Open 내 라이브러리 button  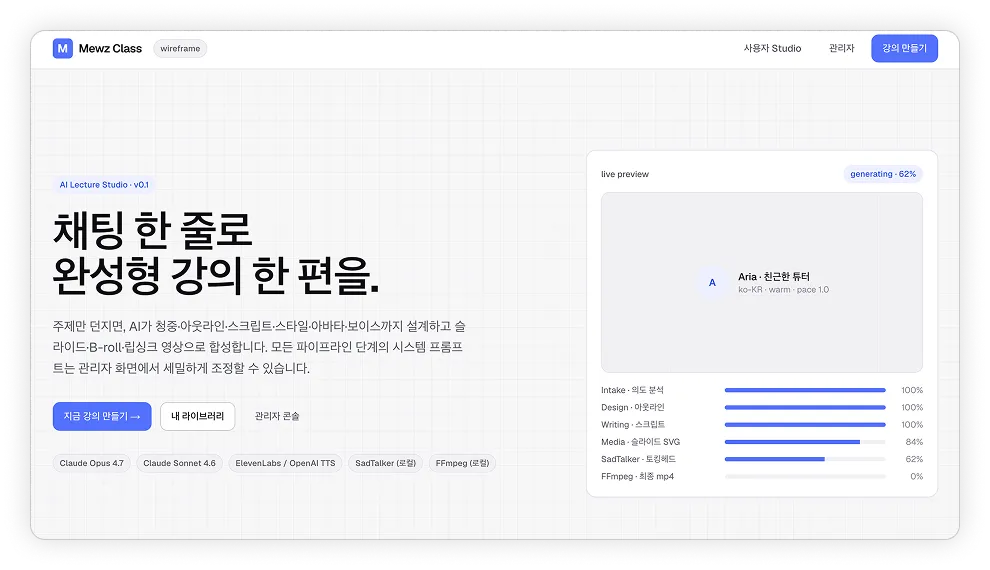point(198,417)
